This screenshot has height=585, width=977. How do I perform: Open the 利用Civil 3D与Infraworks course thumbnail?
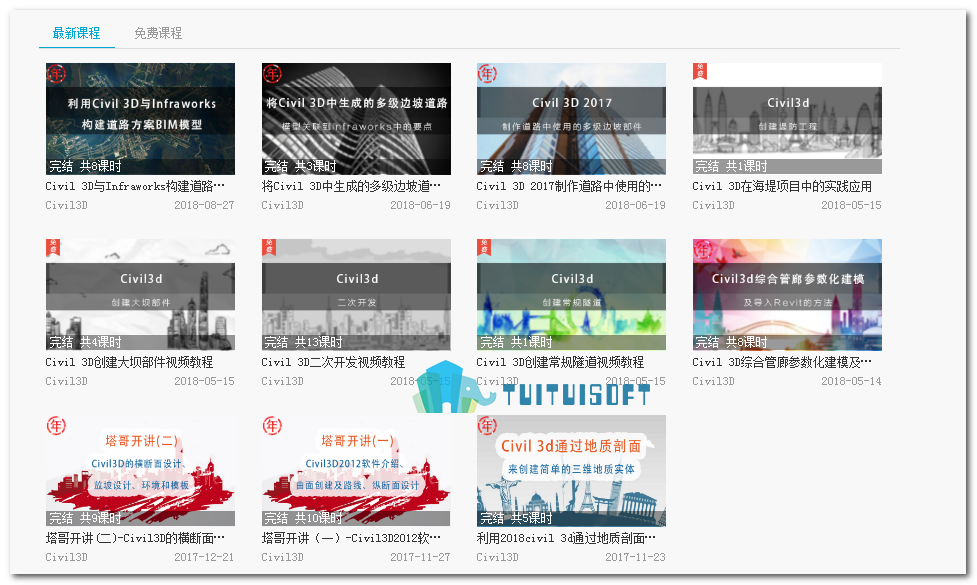(x=140, y=119)
